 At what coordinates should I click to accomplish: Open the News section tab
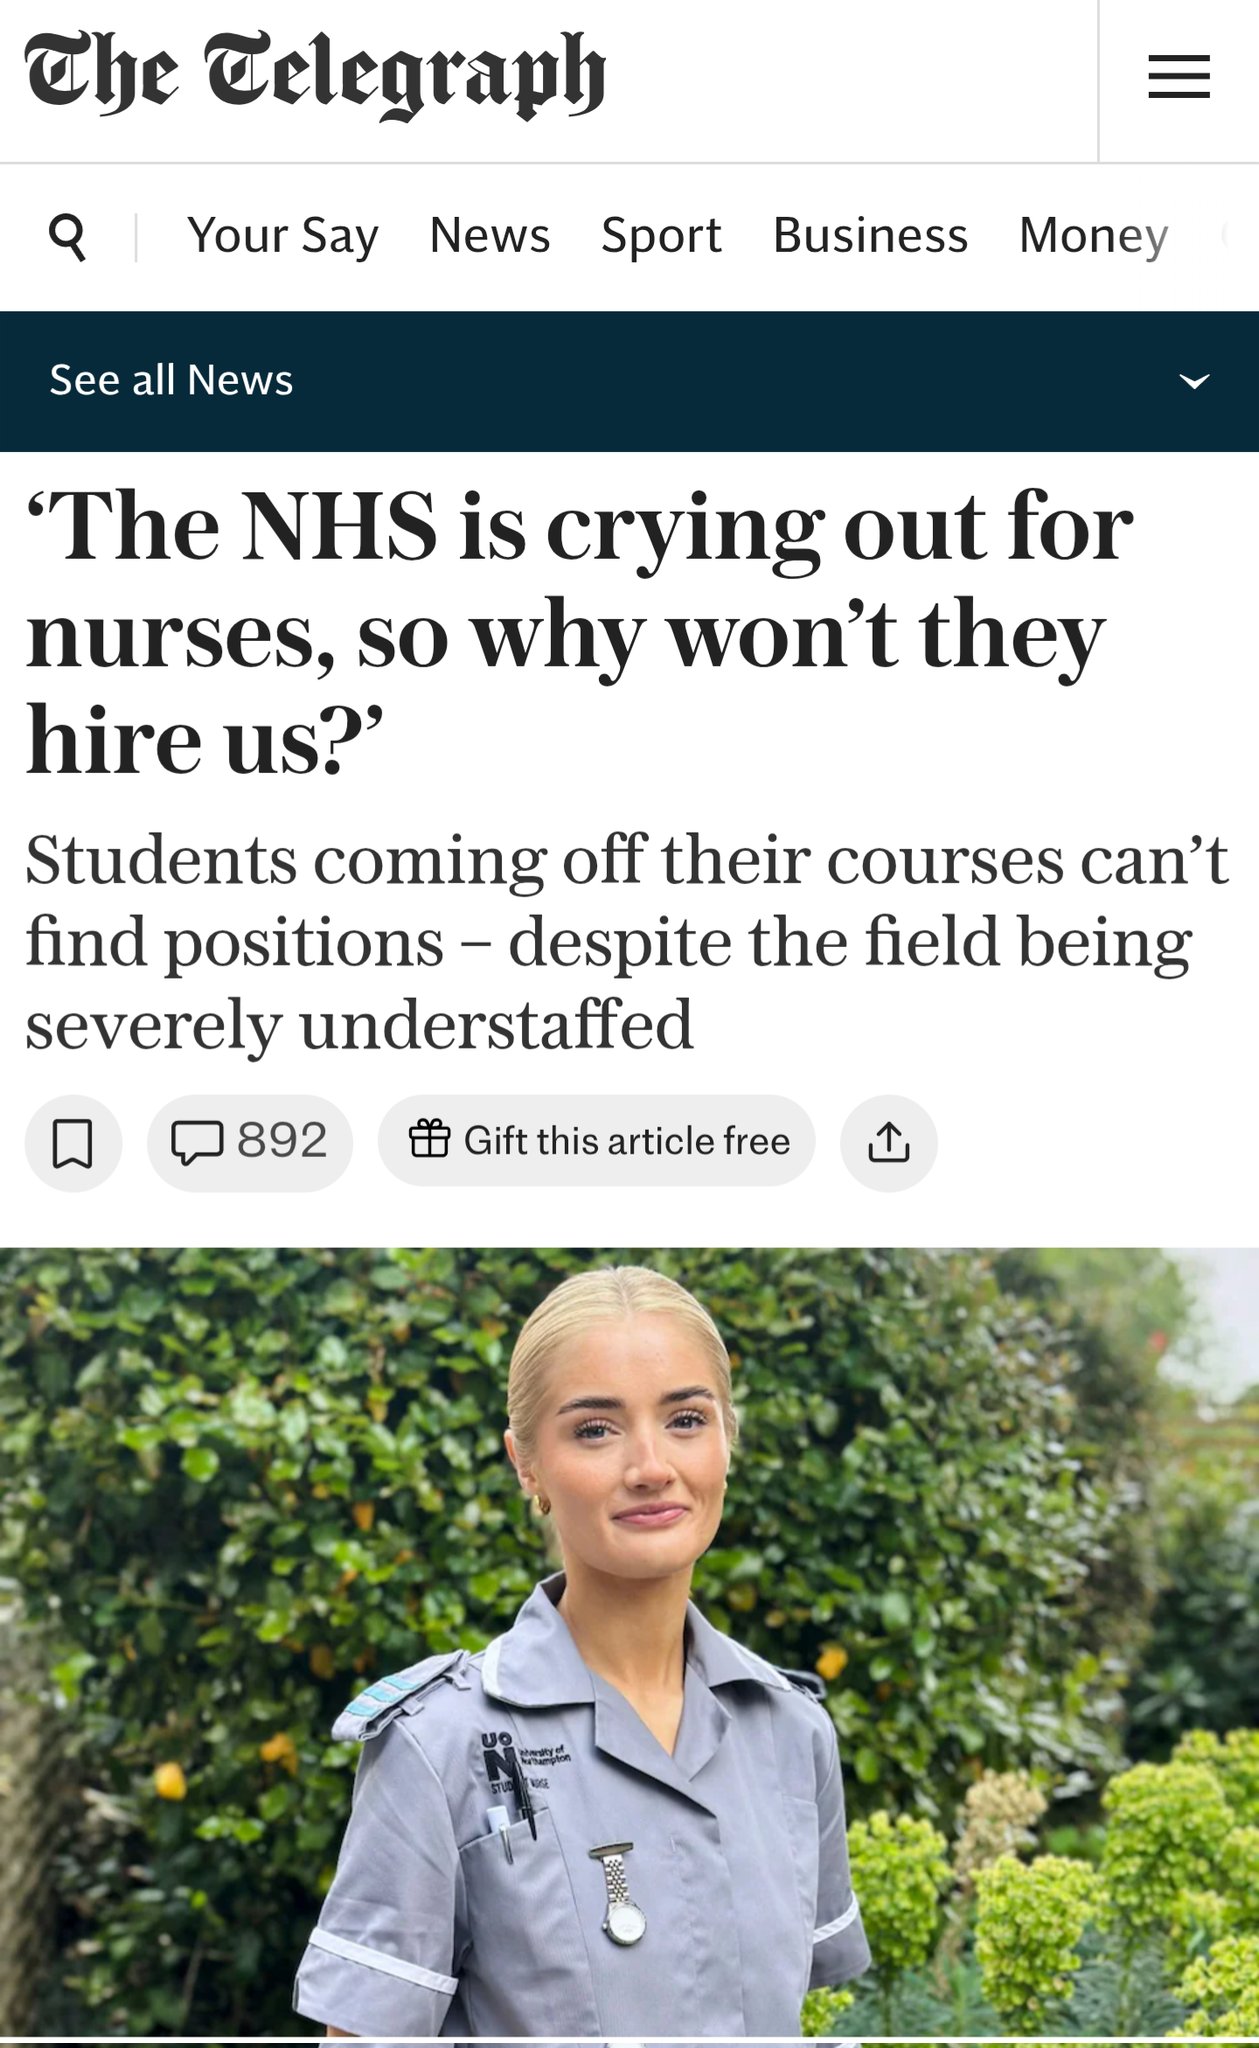tap(490, 236)
